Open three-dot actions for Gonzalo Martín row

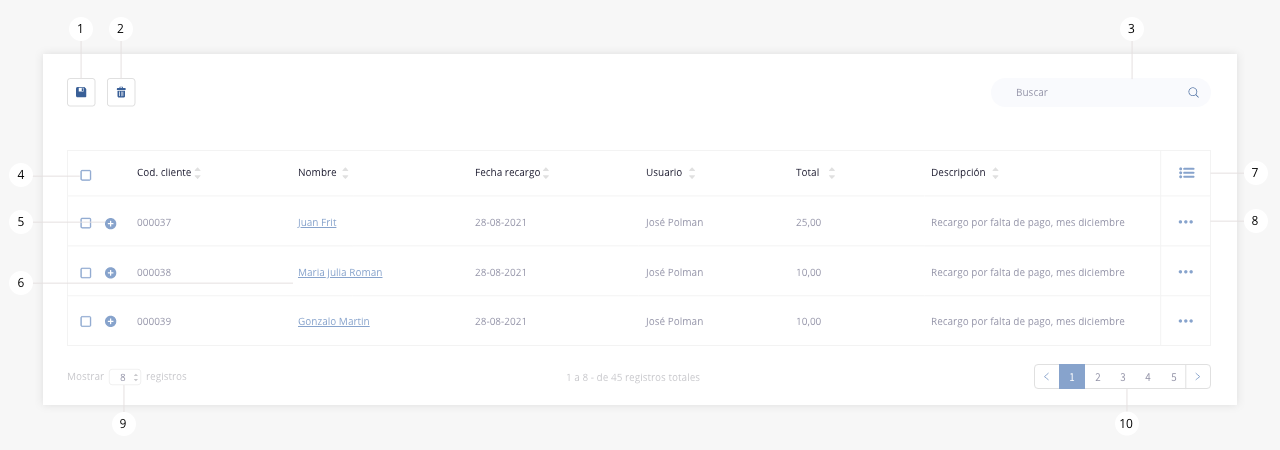click(x=1186, y=321)
